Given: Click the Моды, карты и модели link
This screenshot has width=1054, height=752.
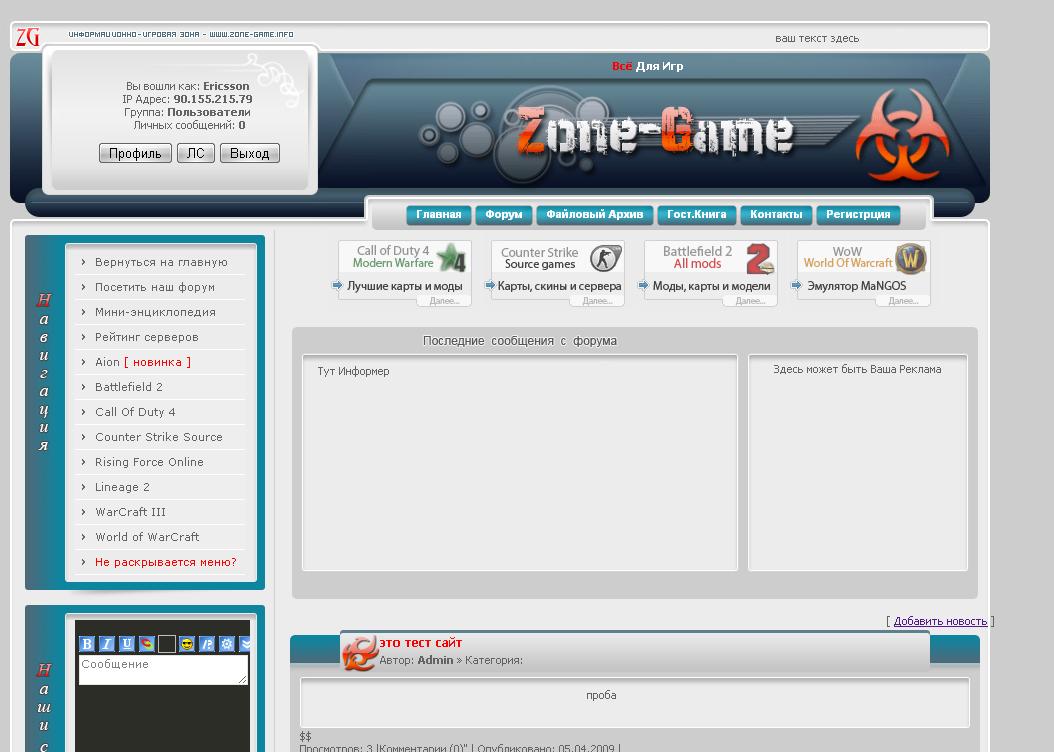Looking at the screenshot, I should [711, 286].
